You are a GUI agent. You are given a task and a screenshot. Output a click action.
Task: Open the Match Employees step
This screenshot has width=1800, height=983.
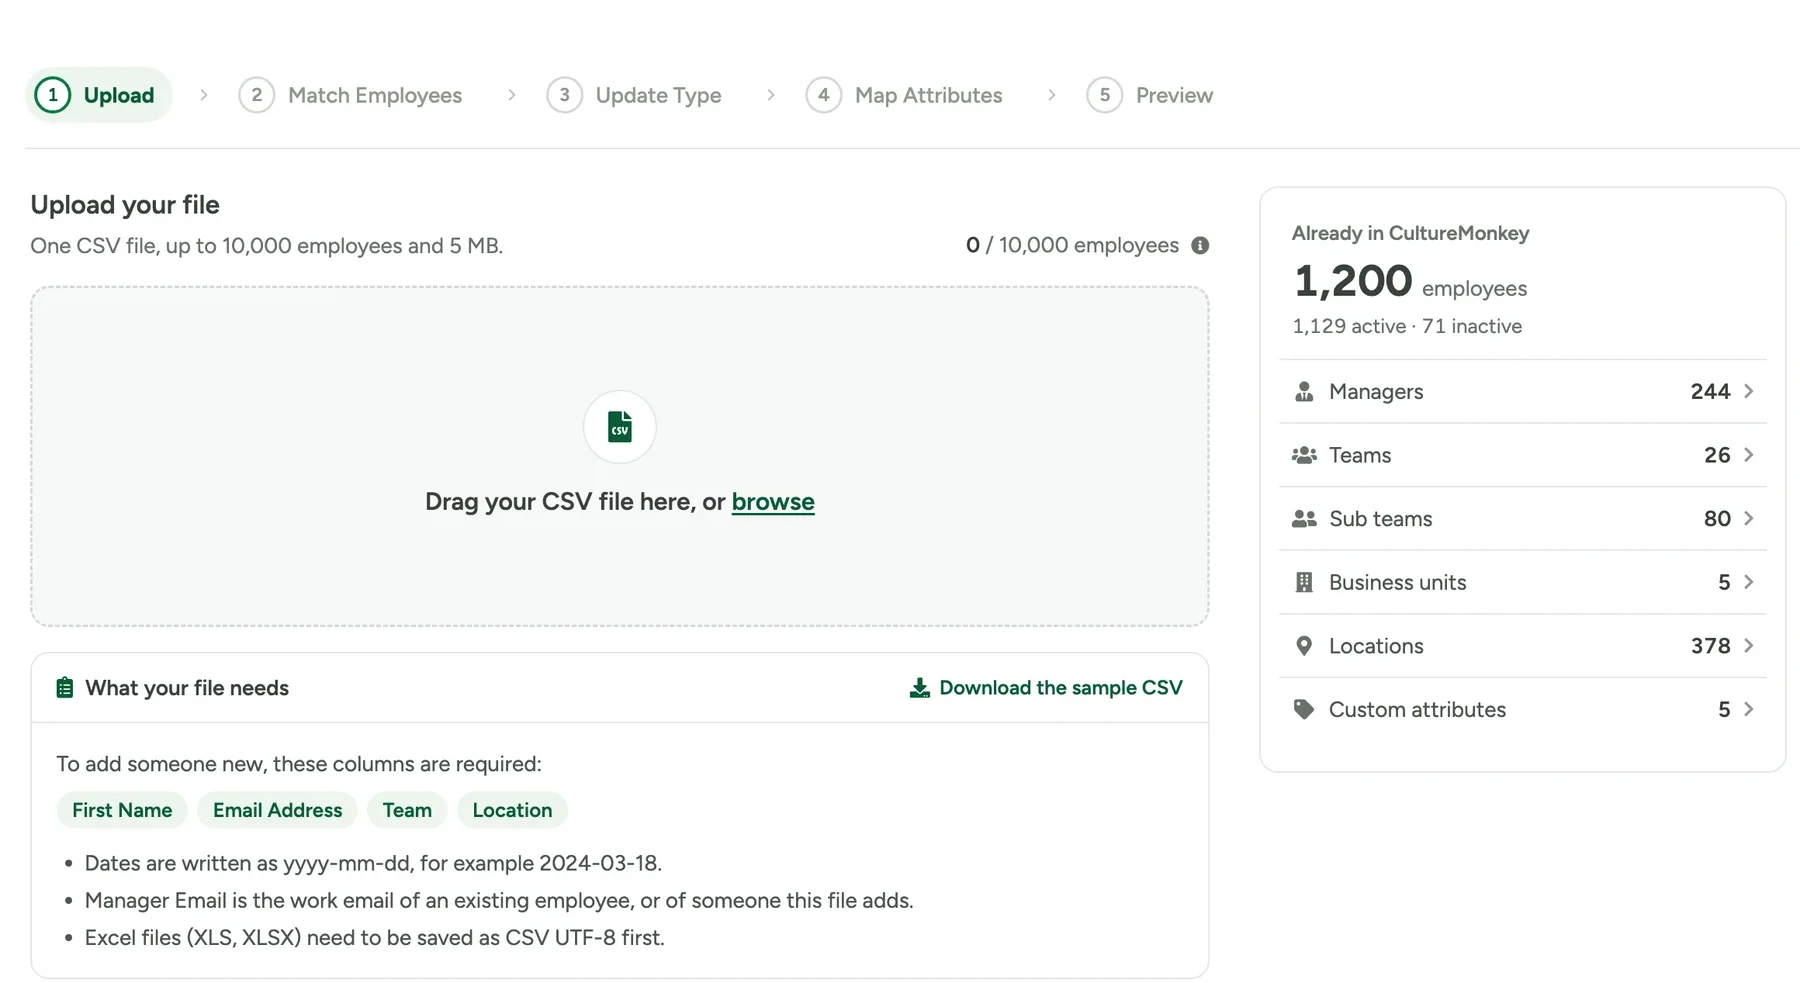pyautogui.click(x=351, y=95)
